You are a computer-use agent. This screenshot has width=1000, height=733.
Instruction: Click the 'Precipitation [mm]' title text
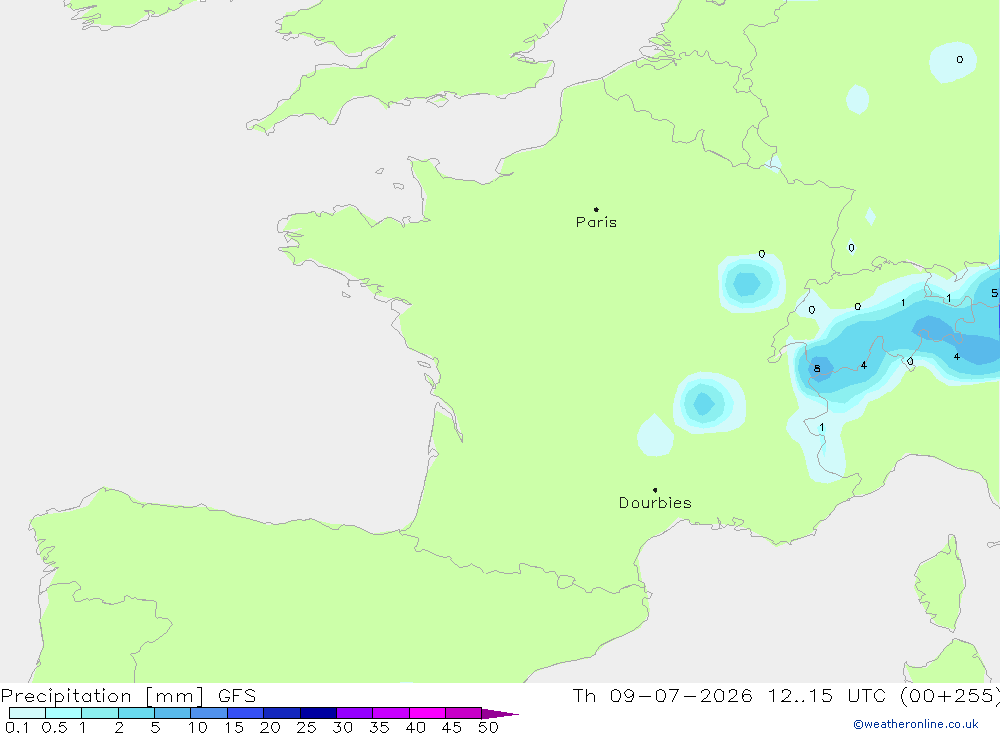[103, 696]
